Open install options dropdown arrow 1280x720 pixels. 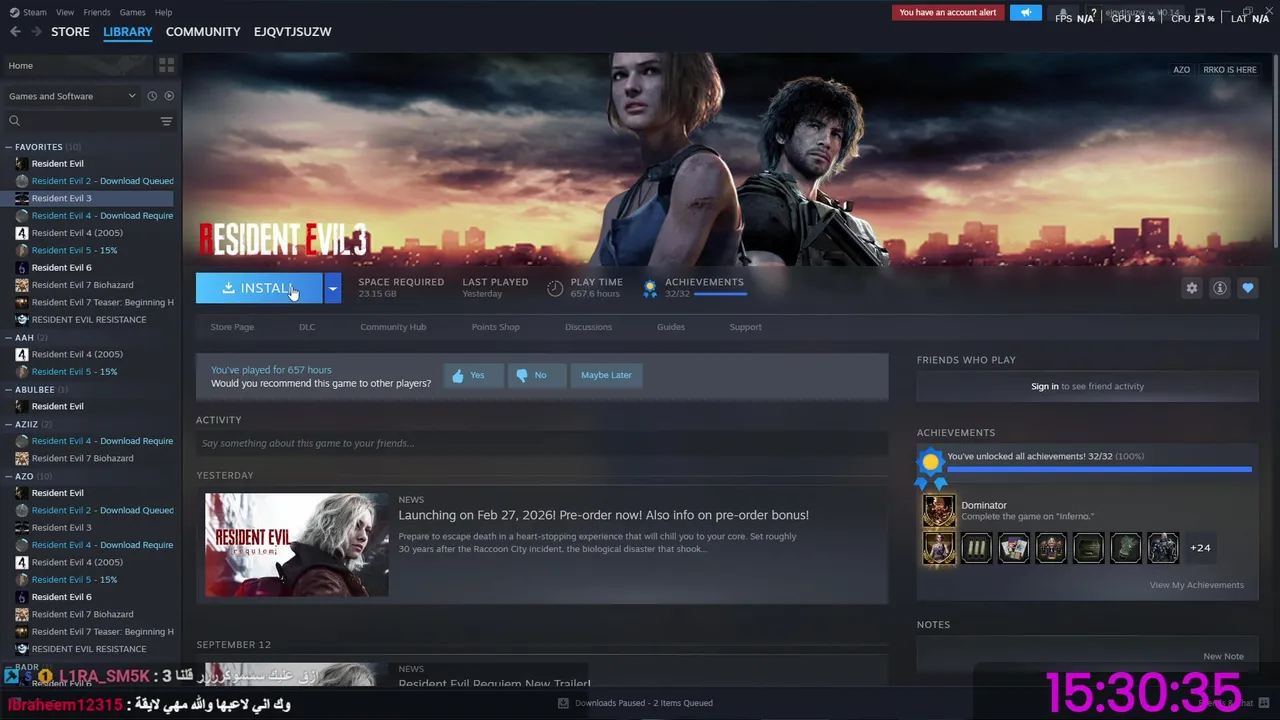tap(332, 288)
